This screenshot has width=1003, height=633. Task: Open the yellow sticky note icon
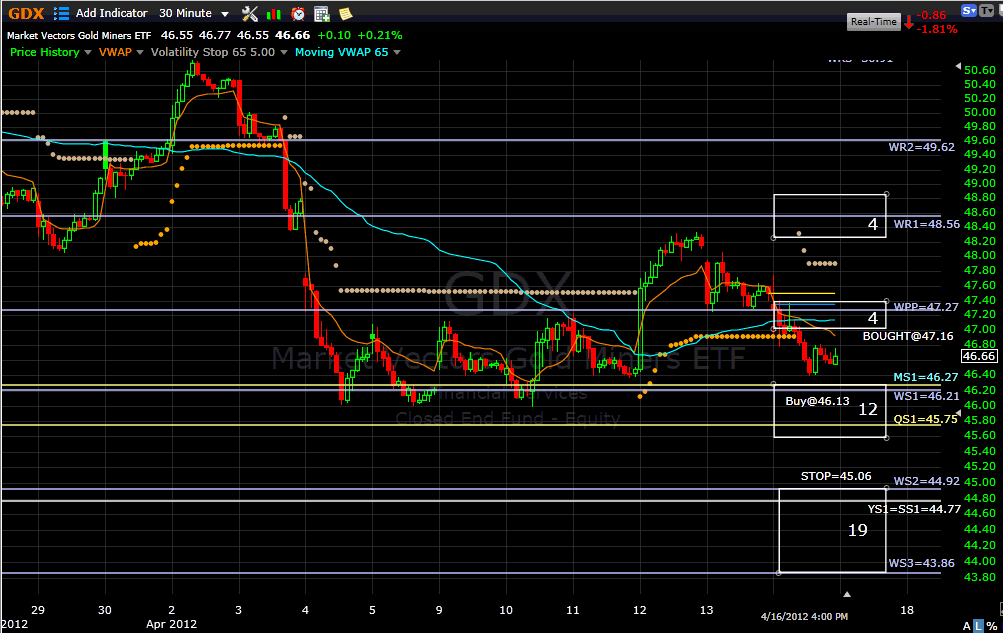tap(345, 14)
